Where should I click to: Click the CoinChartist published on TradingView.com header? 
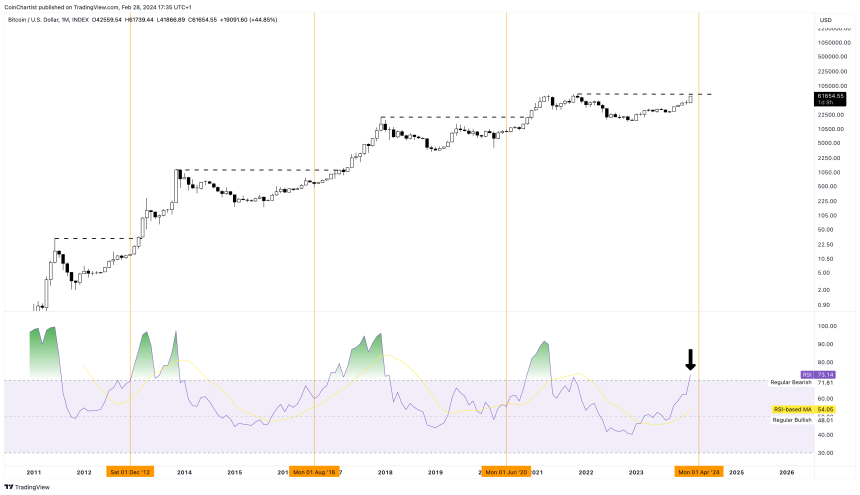(98, 7)
